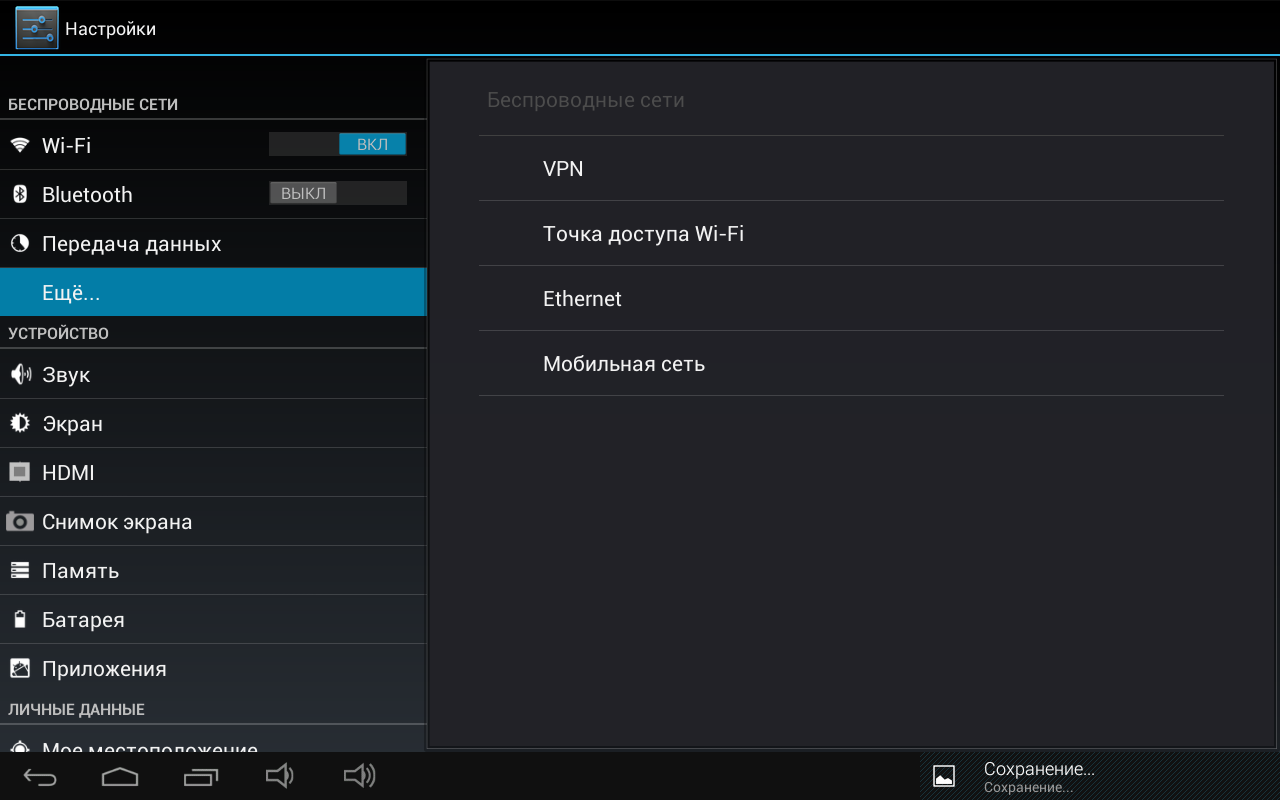This screenshot has height=800, width=1280.
Task: Open Мобильная сеть settings
Action: click(x=624, y=364)
